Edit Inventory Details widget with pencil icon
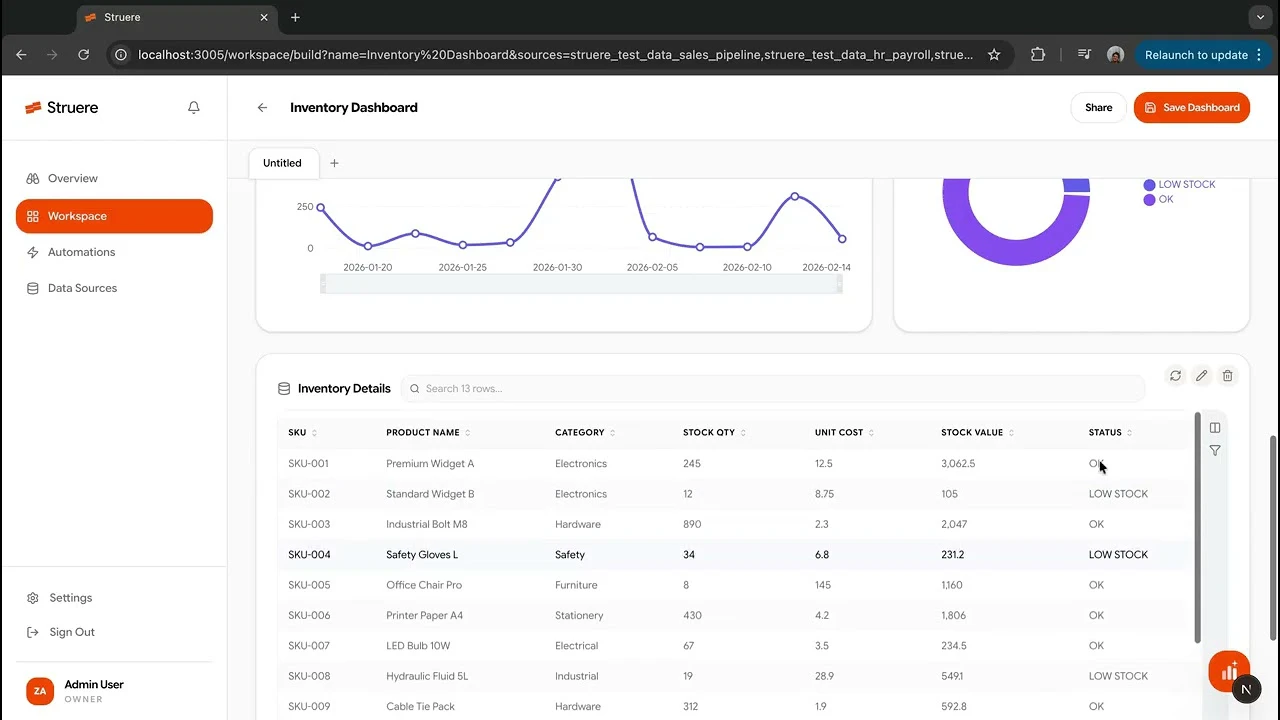 (1201, 376)
